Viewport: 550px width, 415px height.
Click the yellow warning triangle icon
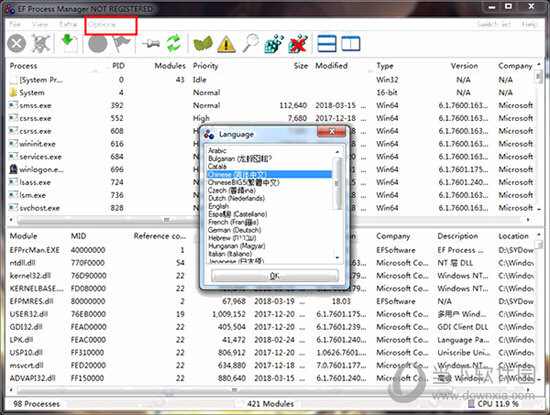(x=226, y=44)
